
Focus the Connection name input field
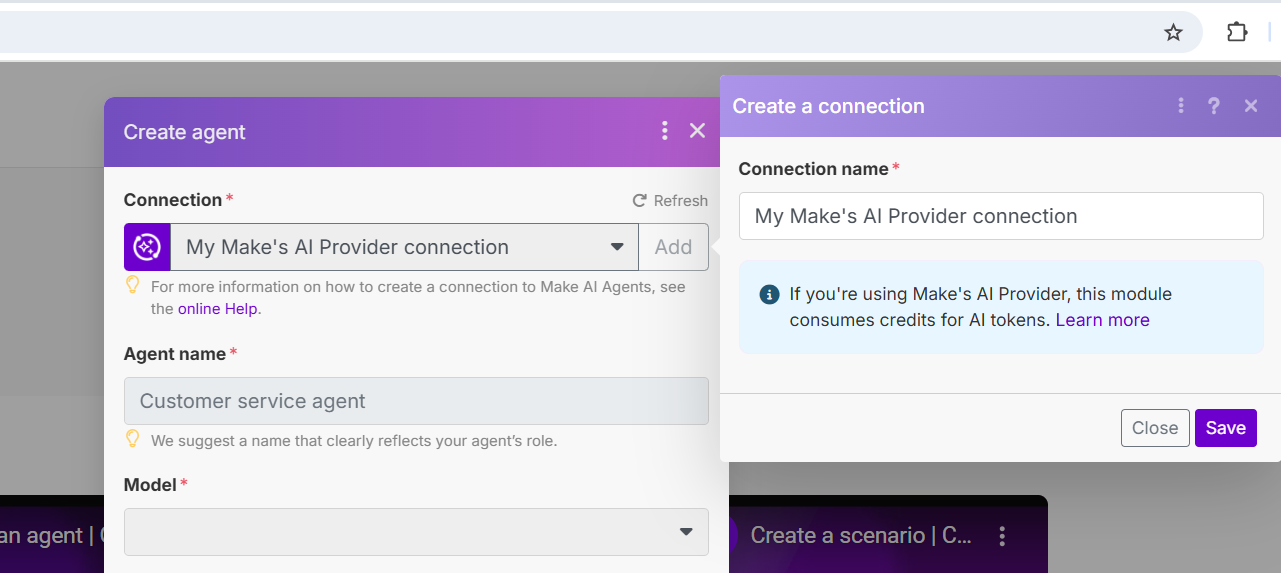click(1001, 216)
